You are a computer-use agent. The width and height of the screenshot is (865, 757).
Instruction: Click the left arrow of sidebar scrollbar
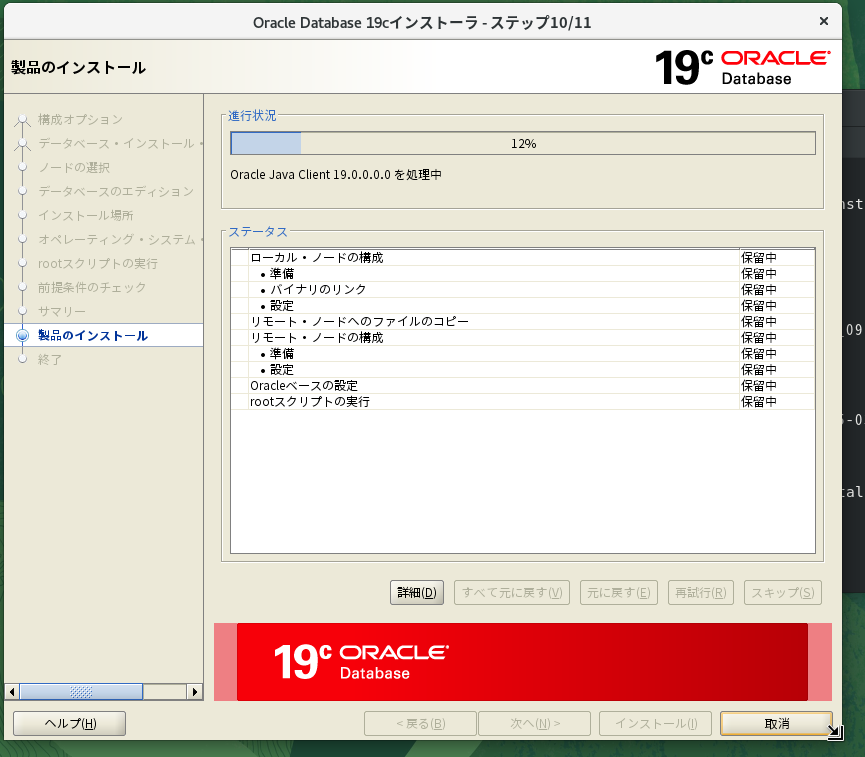[x=12, y=691]
